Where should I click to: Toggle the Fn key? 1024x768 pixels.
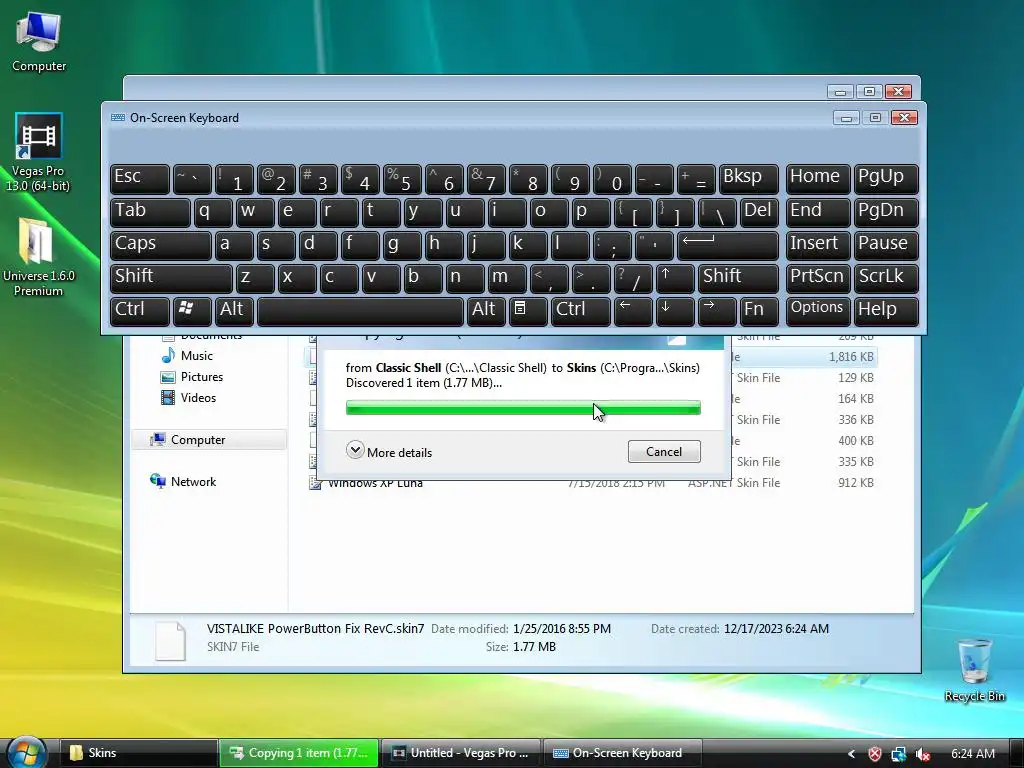pos(759,310)
